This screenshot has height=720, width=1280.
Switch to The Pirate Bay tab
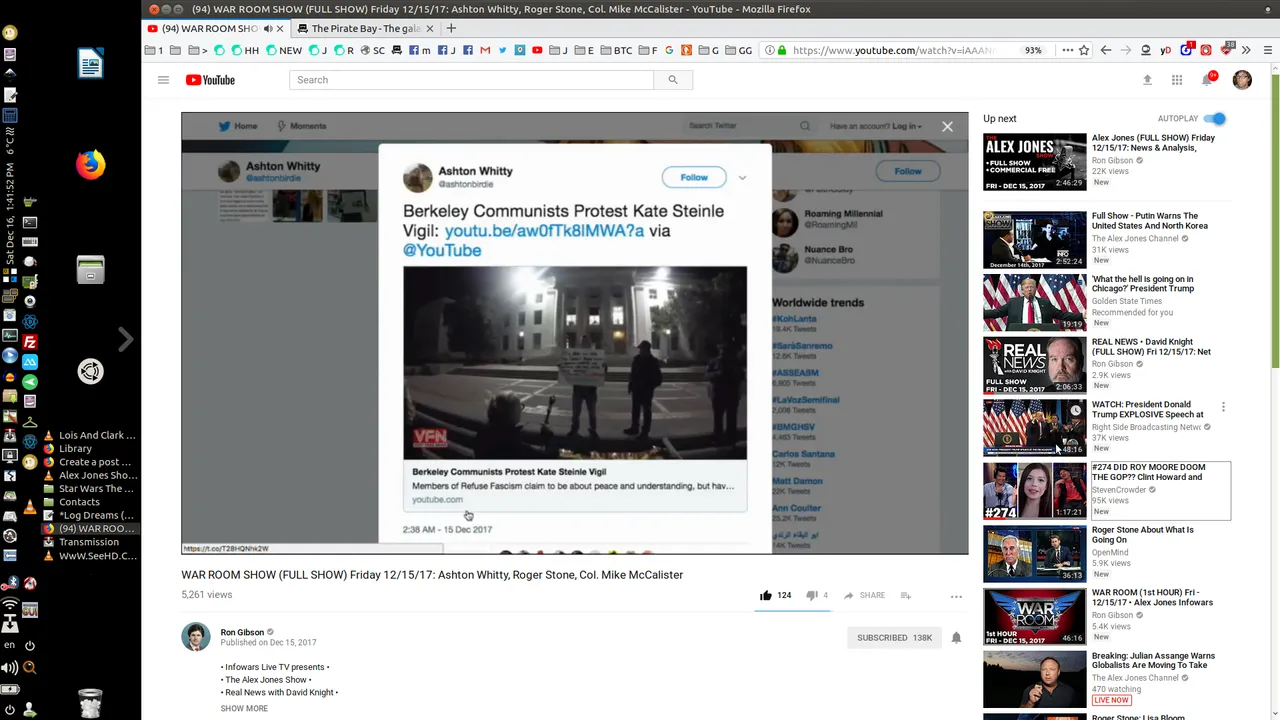pos(365,29)
